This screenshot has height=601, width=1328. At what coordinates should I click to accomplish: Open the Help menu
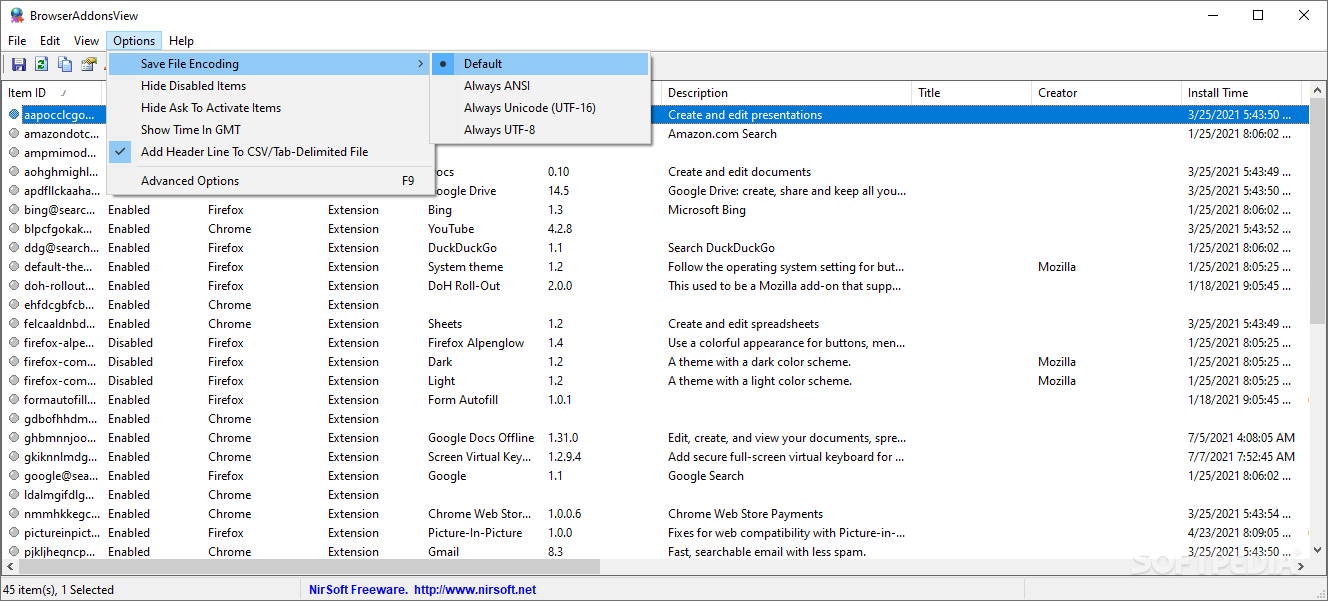point(181,41)
